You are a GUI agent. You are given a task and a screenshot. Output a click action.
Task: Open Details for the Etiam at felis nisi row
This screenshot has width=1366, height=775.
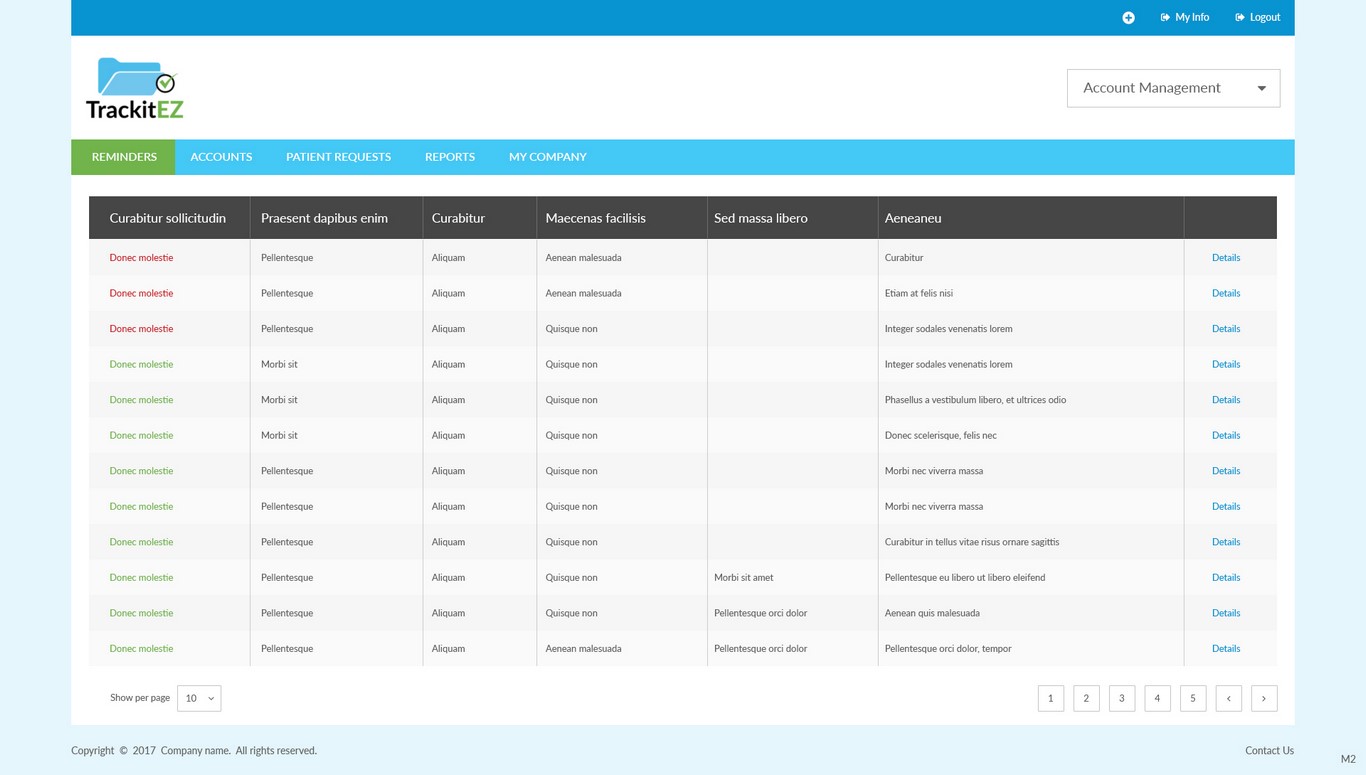(x=1225, y=293)
